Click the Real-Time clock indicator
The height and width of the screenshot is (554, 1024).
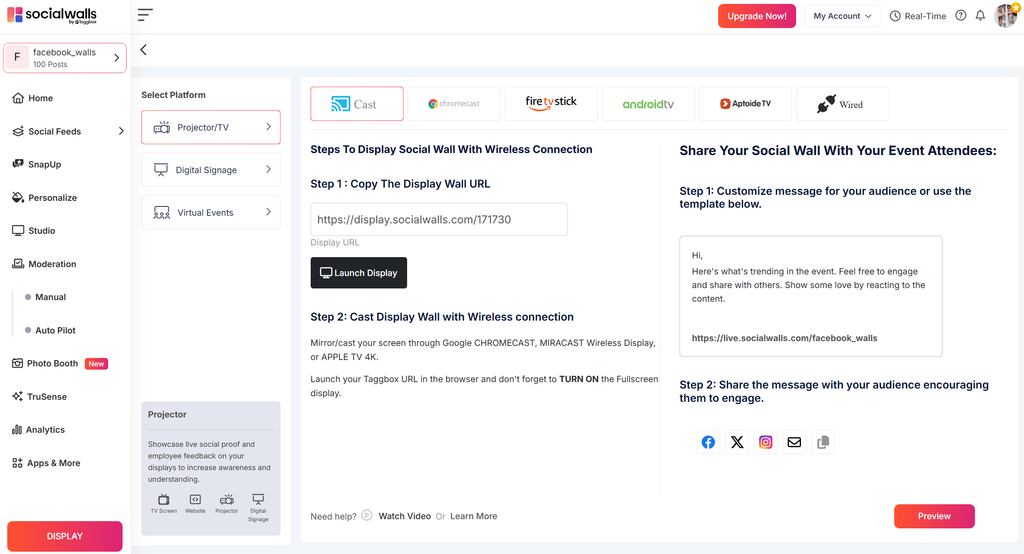[x=918, y=16]
